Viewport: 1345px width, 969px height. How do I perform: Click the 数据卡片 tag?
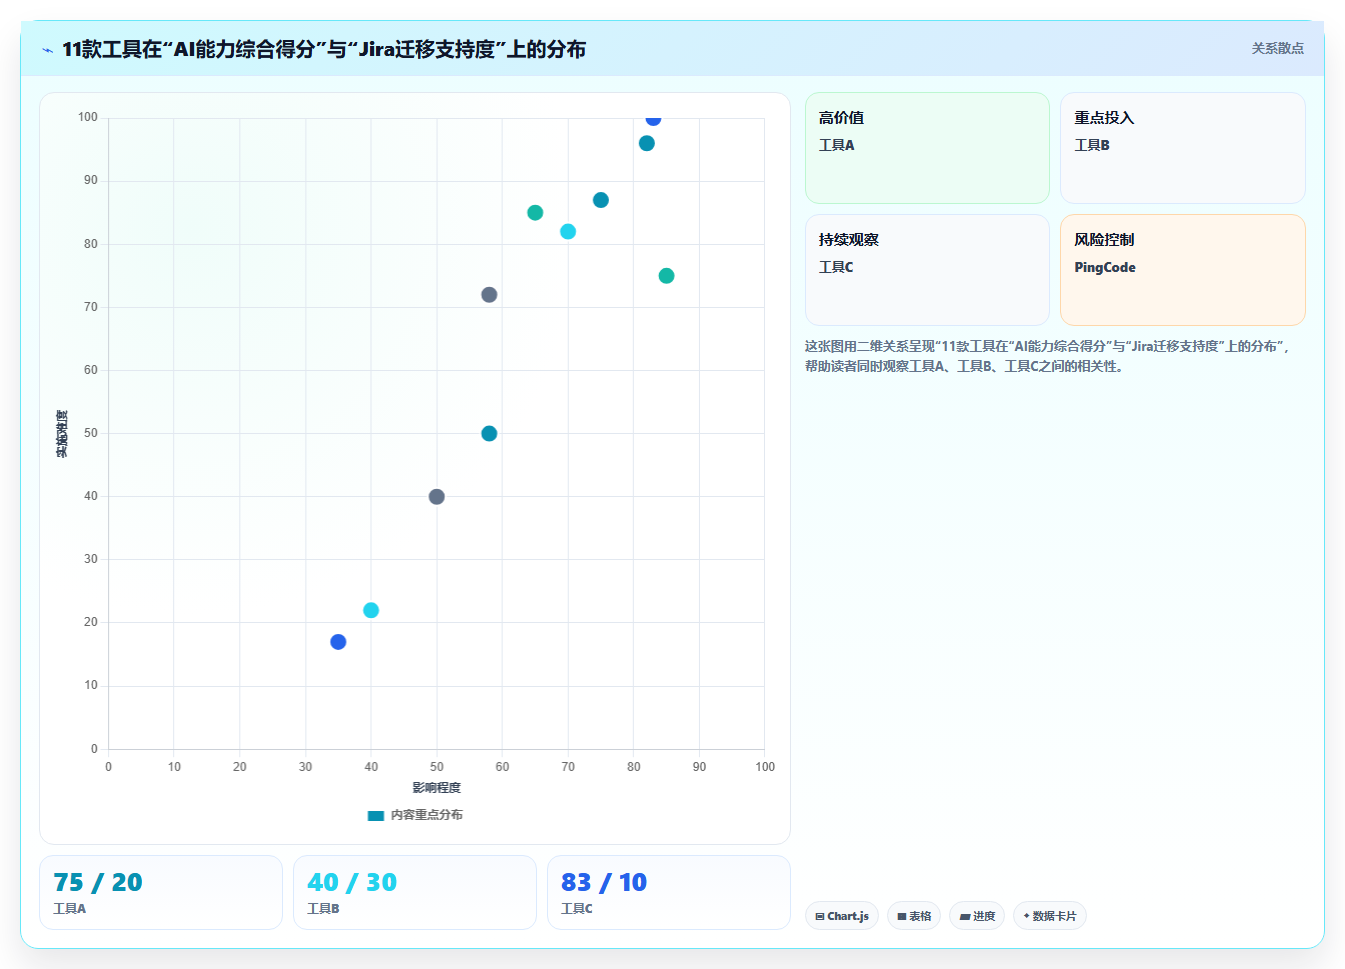(x=1050, y=916)
